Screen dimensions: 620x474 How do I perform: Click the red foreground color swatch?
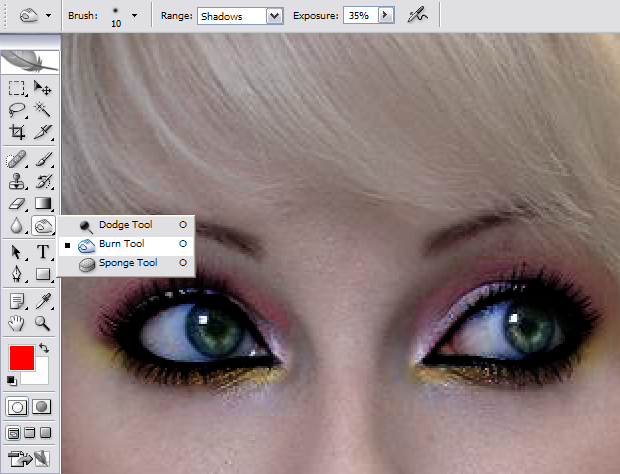click(x=22, y=358)
